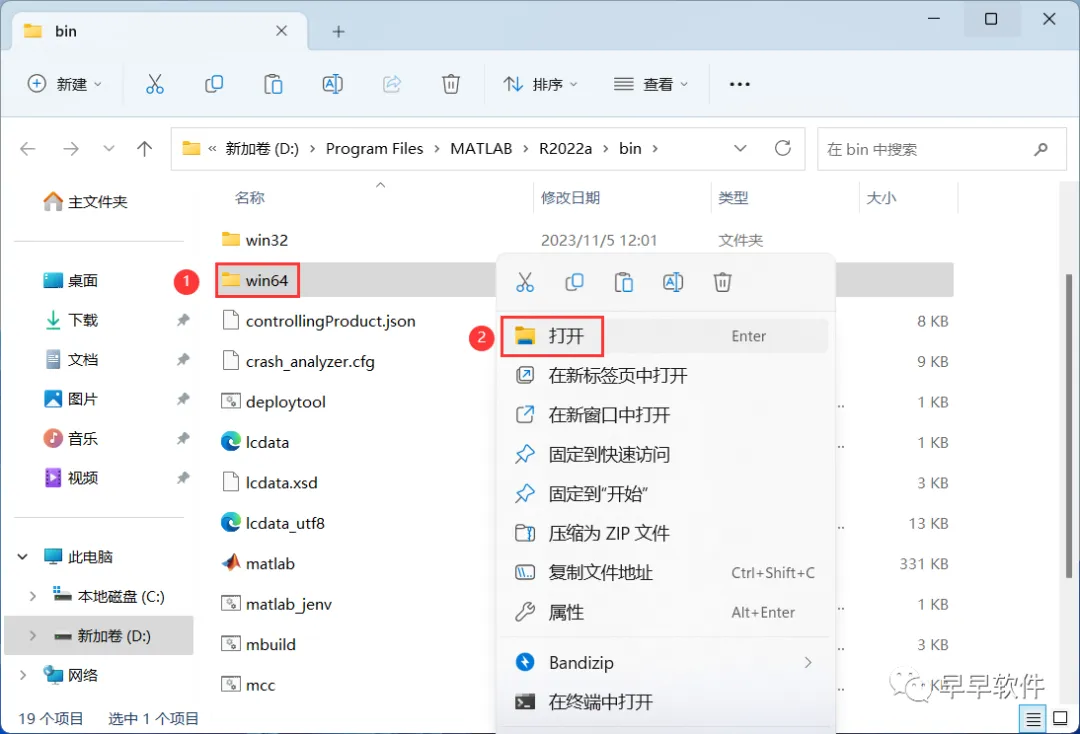Open the 查看 (View) dropdown

[651, 84]
